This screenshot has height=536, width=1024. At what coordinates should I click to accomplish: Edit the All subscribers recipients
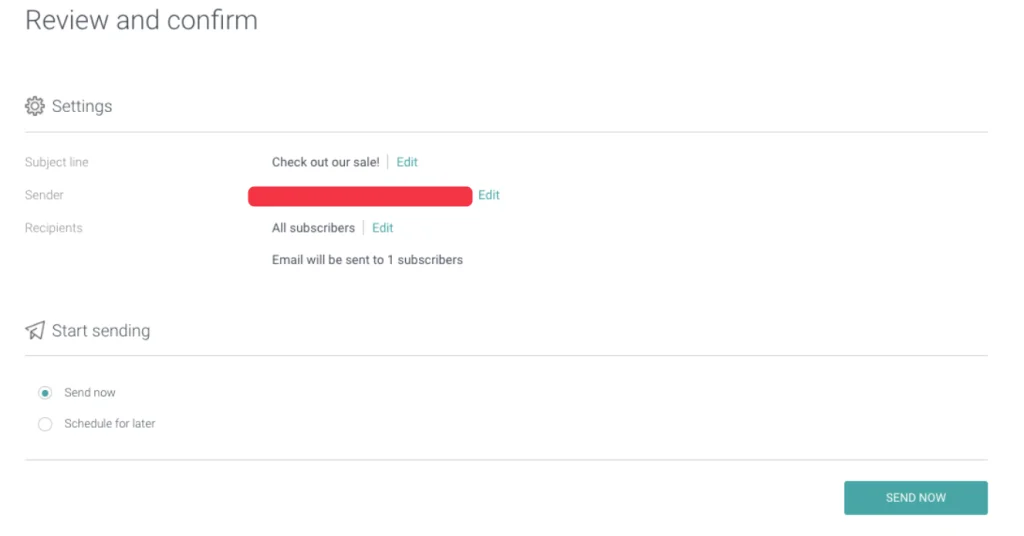pos(383,228)
